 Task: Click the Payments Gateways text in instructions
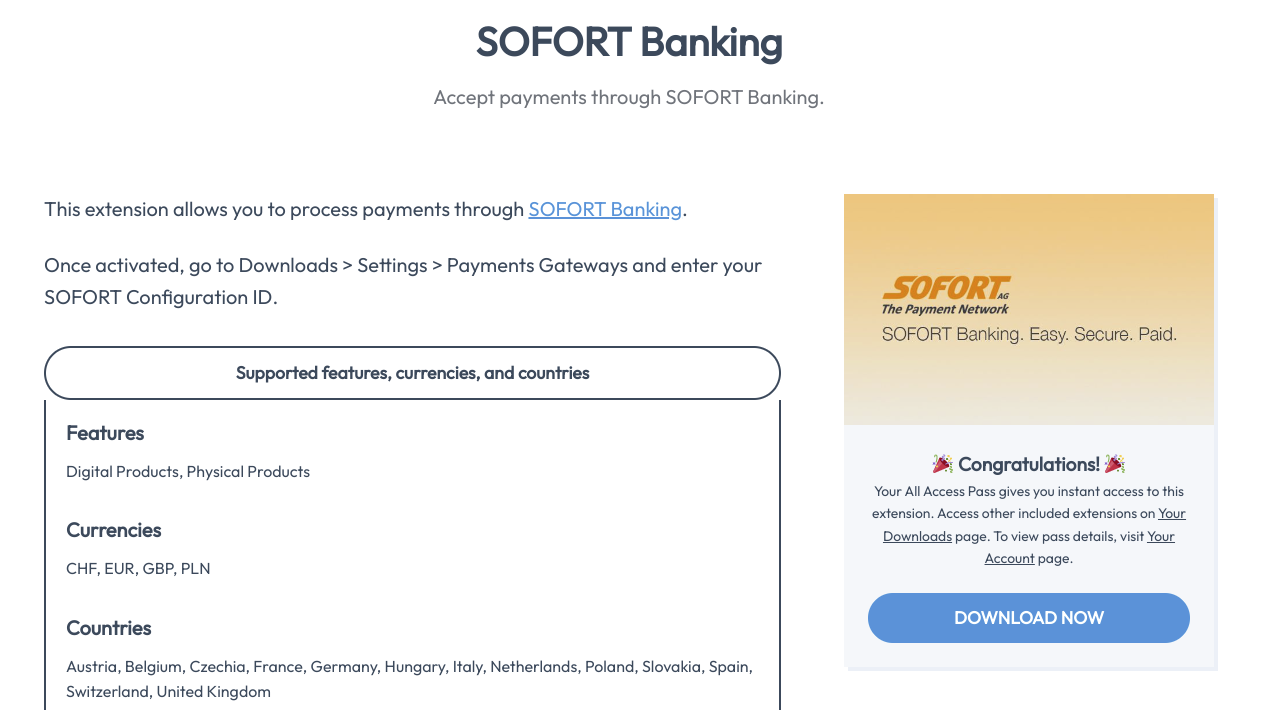pos(536,265)
